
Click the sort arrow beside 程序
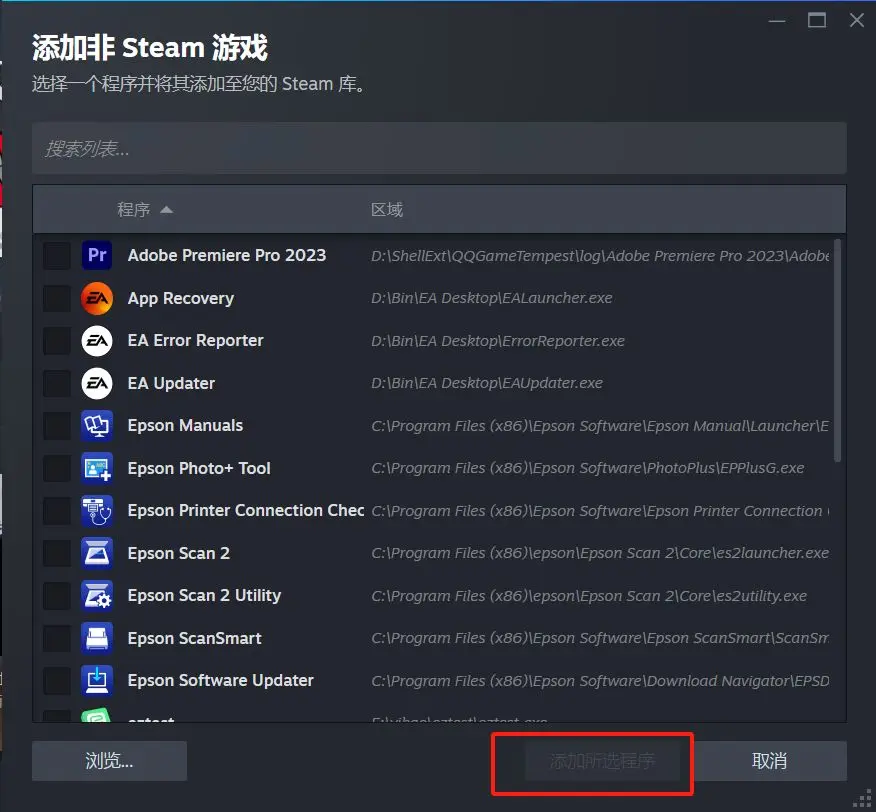(x=166, y=210)
